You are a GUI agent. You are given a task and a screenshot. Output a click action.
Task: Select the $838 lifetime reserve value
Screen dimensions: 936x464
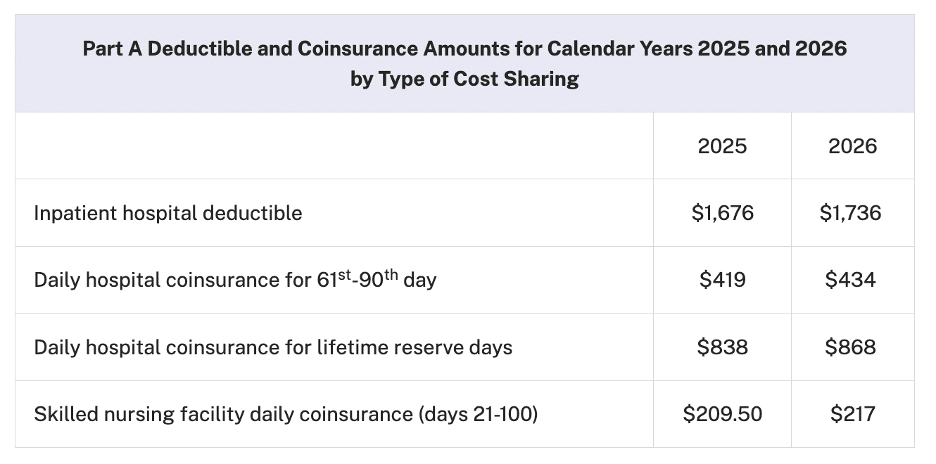(x=722, y=347)
